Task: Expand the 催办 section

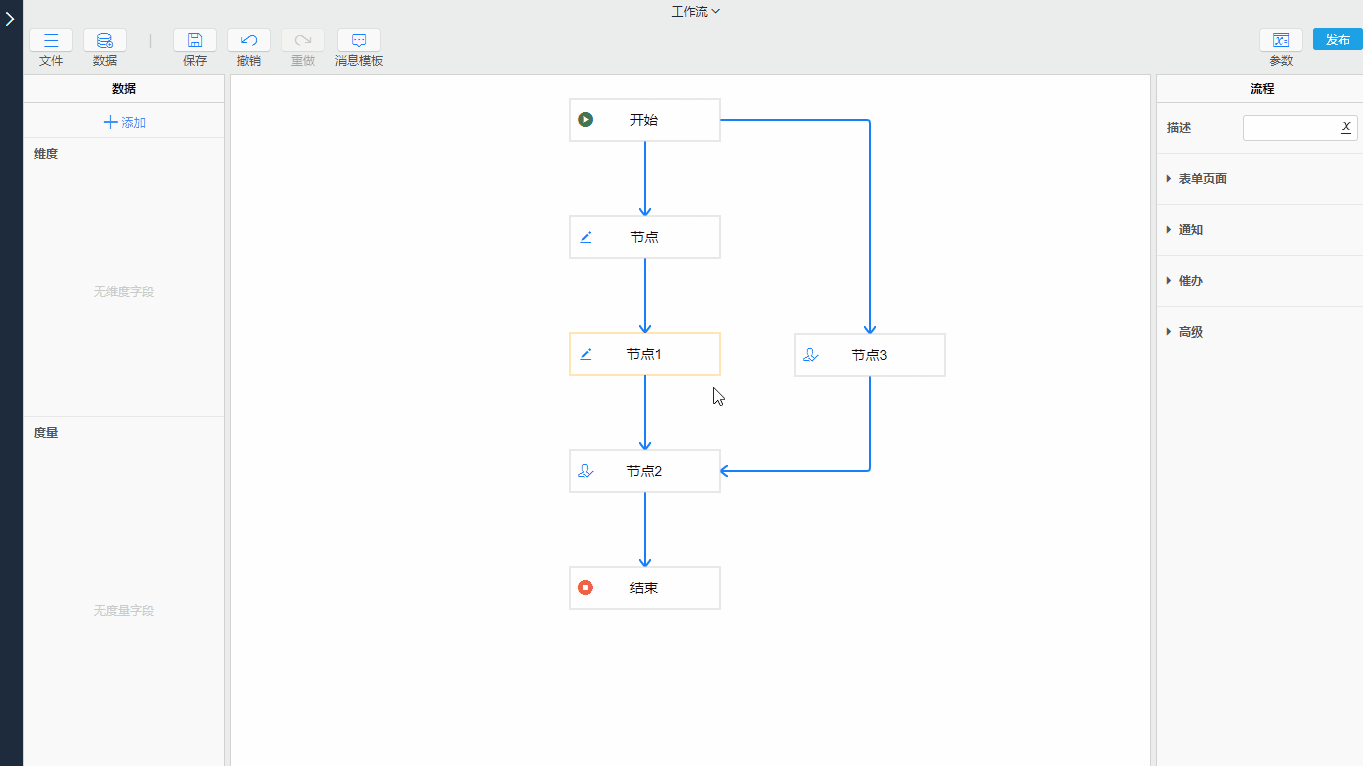Action: coord(1190,281)
